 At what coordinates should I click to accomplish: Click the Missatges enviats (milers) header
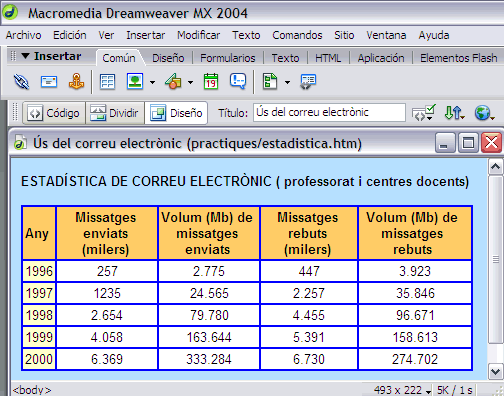click(x=107, y=233)
